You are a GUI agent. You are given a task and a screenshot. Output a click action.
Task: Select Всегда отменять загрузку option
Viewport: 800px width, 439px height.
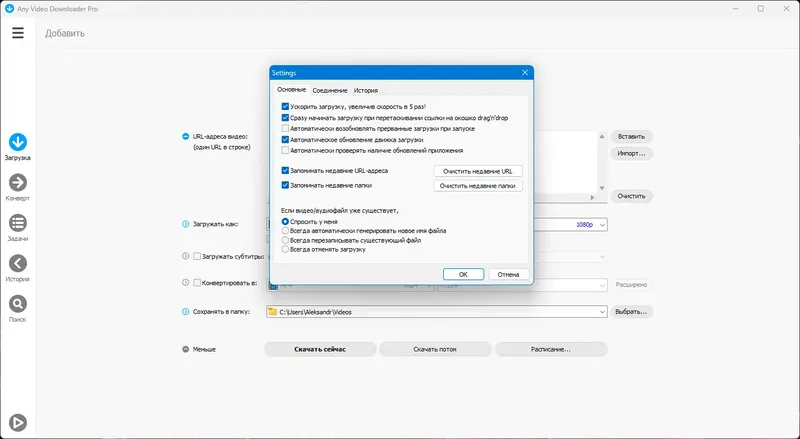click(x=285, y=249)
